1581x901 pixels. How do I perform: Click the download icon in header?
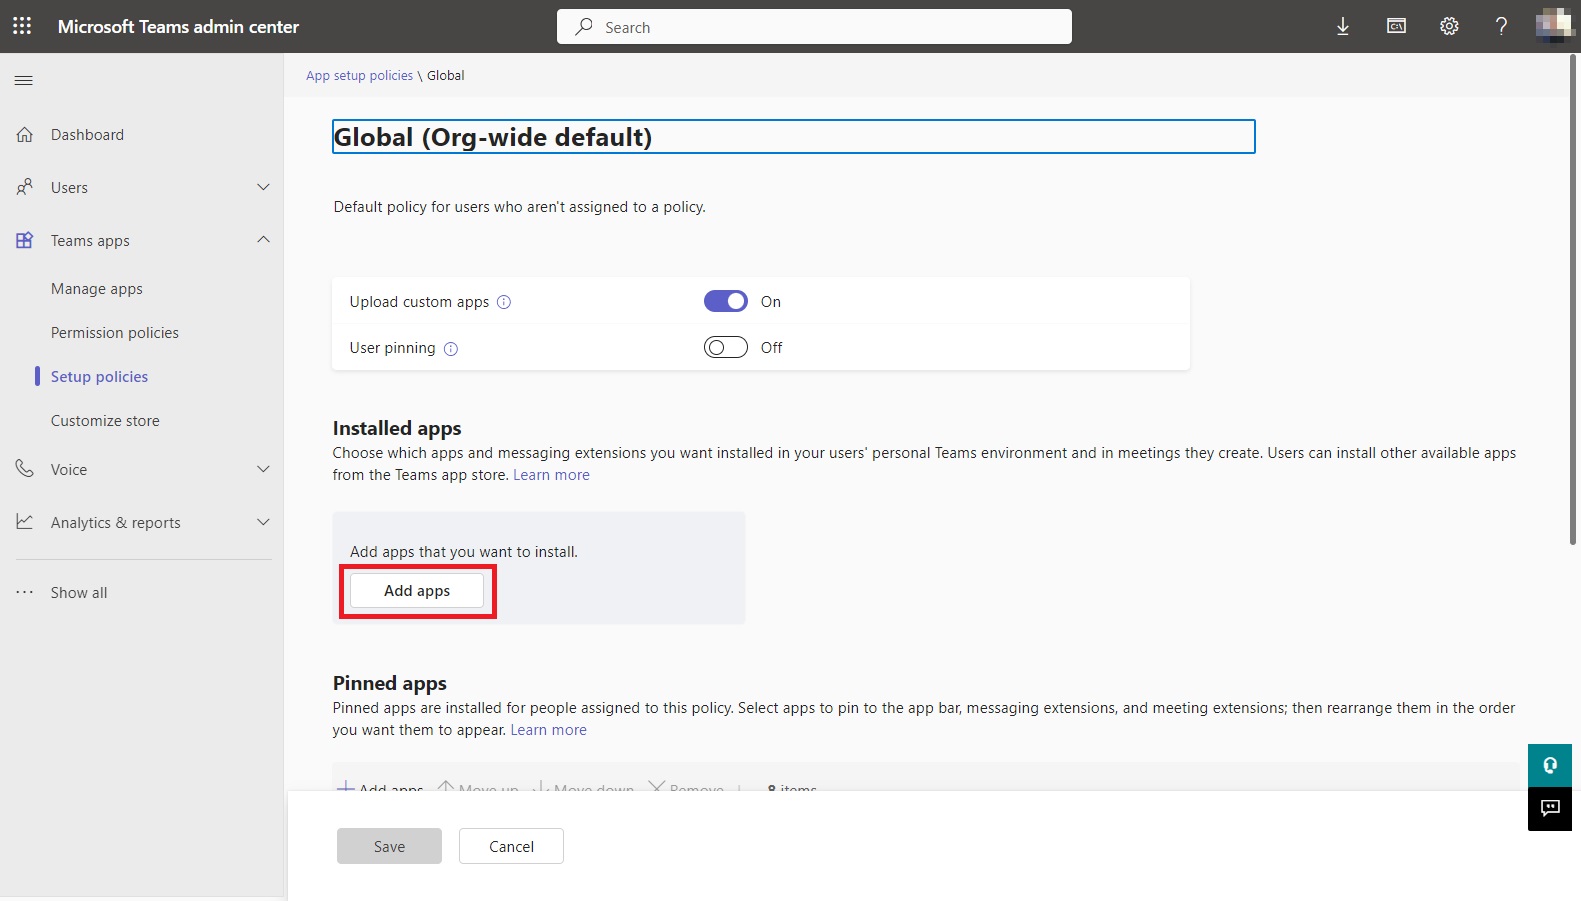(x=1343, y=27)
